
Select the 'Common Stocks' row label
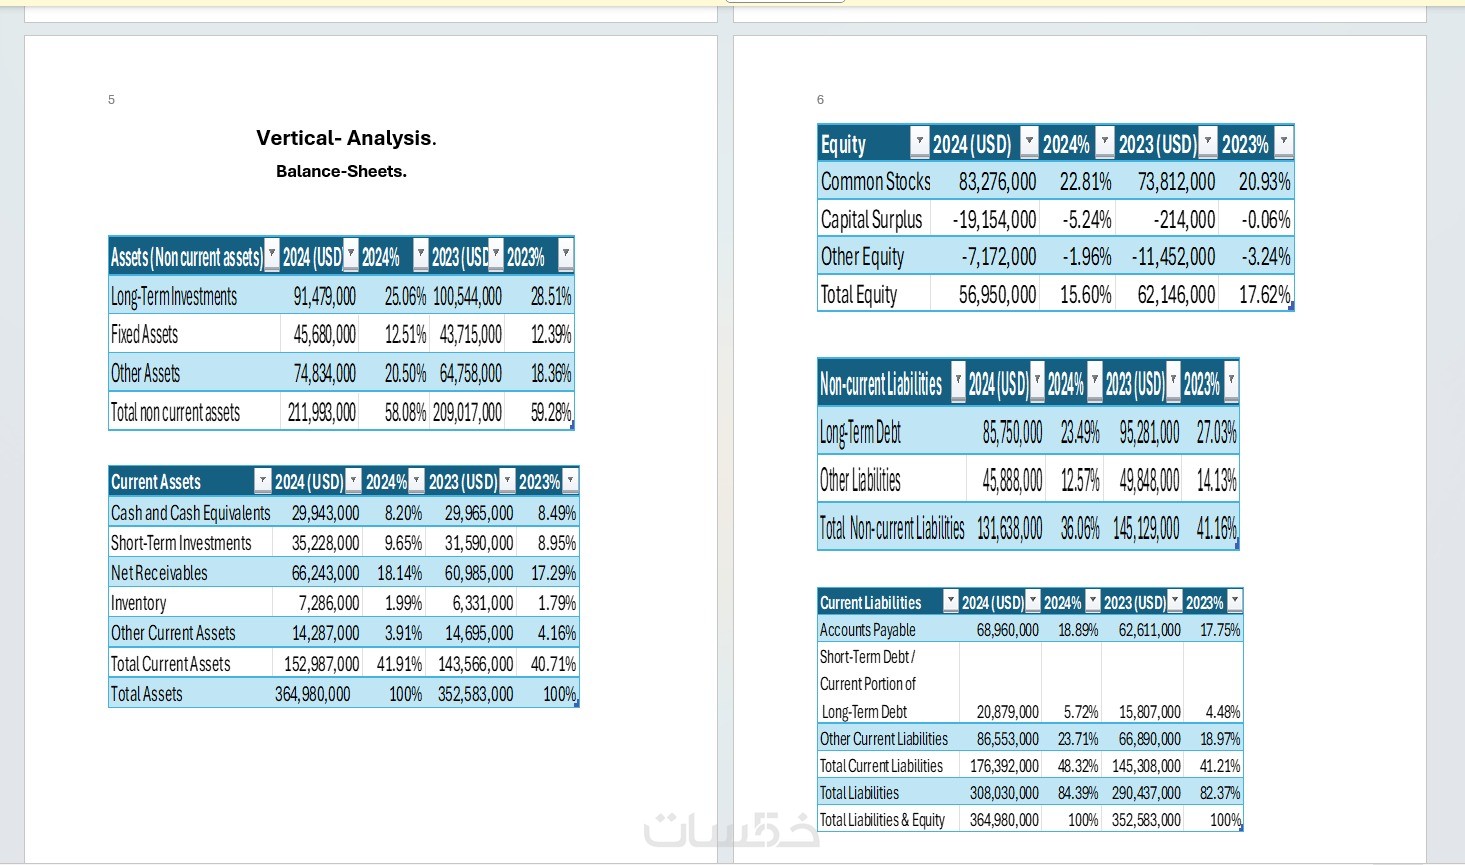click(x=875, y=181)
